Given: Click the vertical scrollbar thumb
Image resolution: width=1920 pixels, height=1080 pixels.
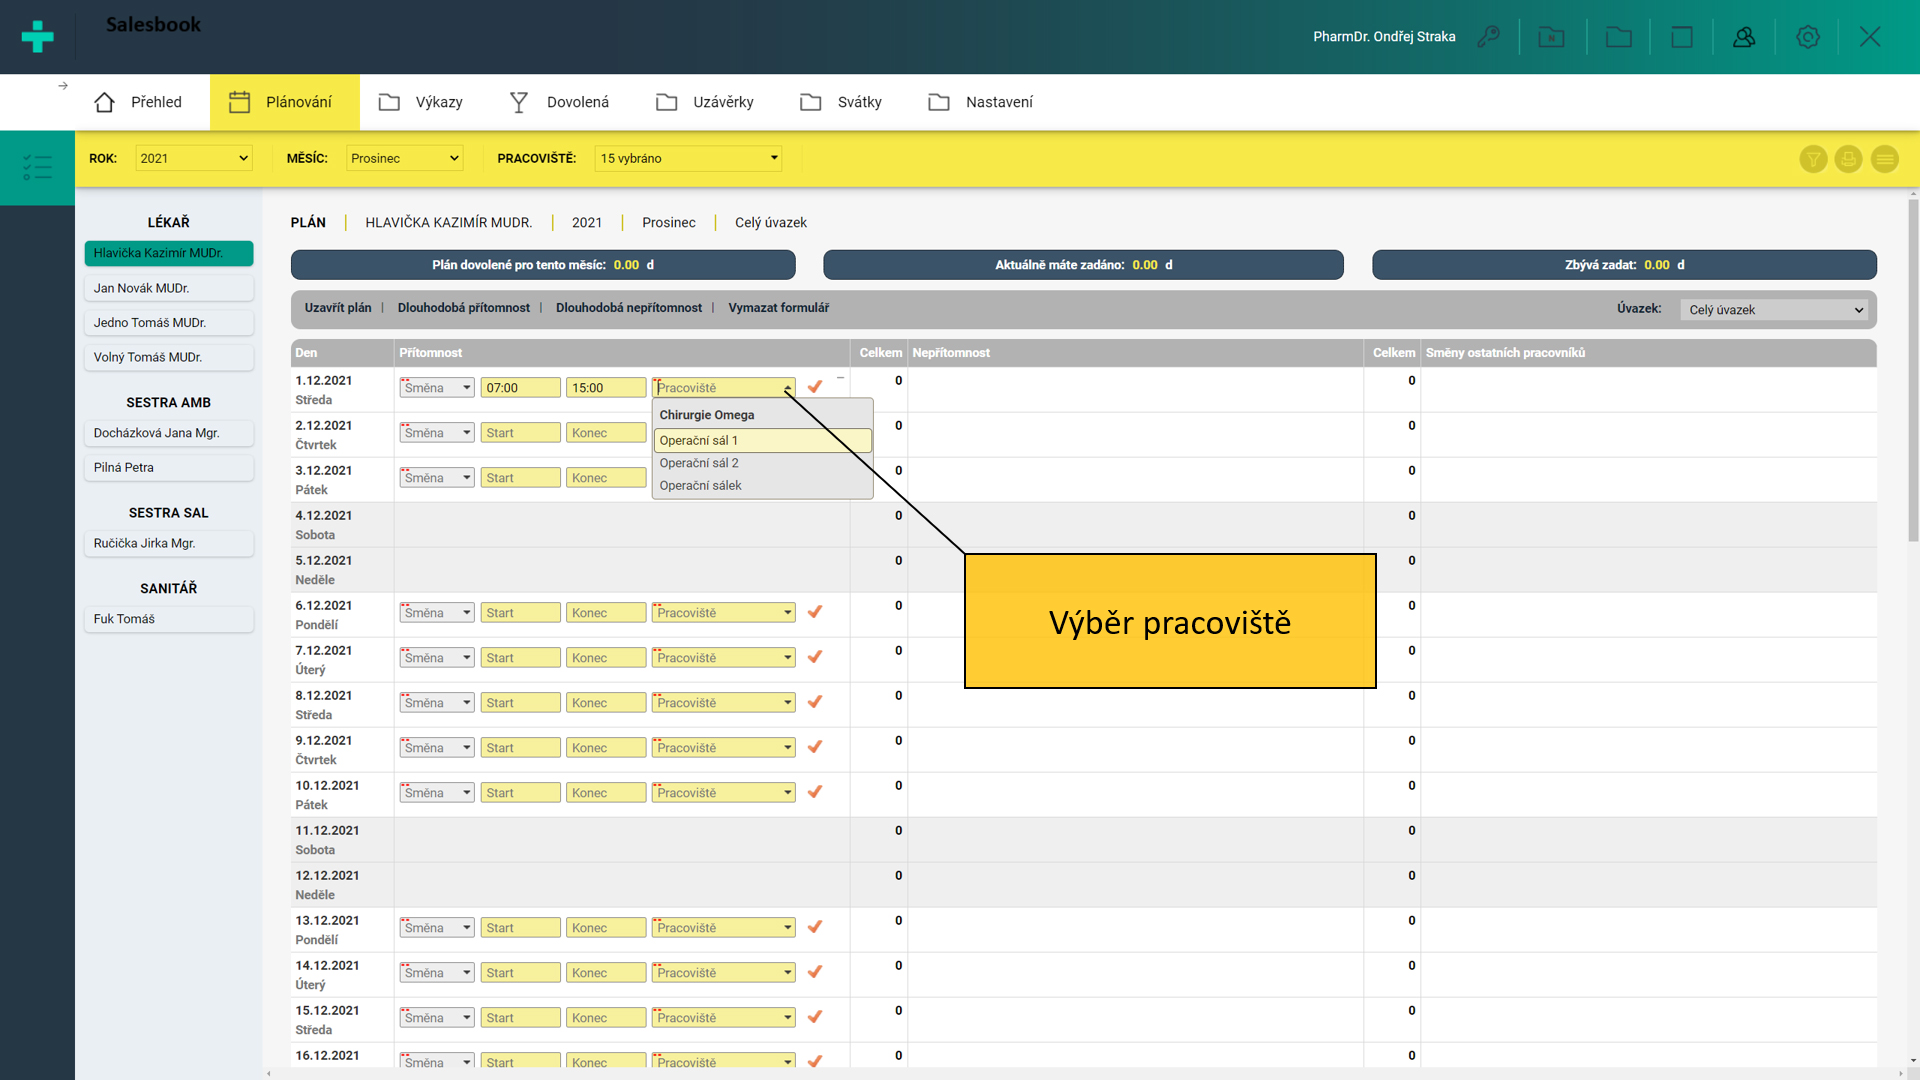Looking at the screenshot, I should [x=1912, y=370].
